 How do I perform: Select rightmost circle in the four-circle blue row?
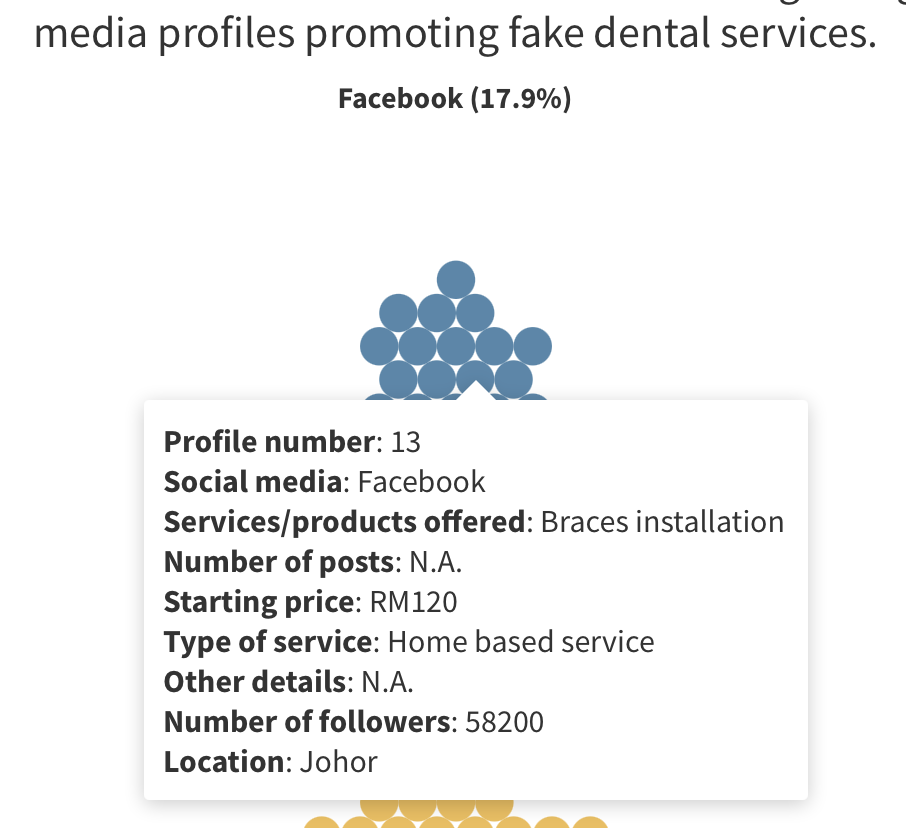pos(514,379)
